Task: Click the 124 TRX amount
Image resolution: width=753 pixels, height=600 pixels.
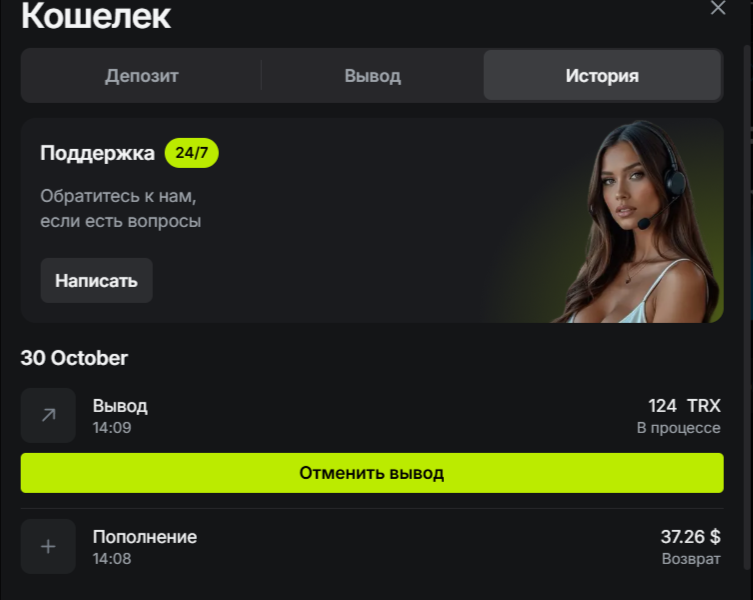Action: (x=684, y=406)
